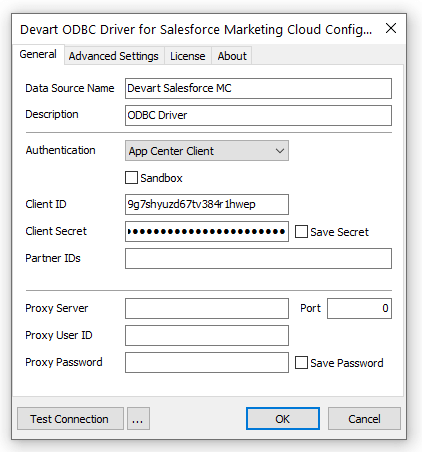Viewport: 422px width, 452px height.
Task: Expand the Authentication dropdown list
Action: pyautogui.click(x=207, y=151)
